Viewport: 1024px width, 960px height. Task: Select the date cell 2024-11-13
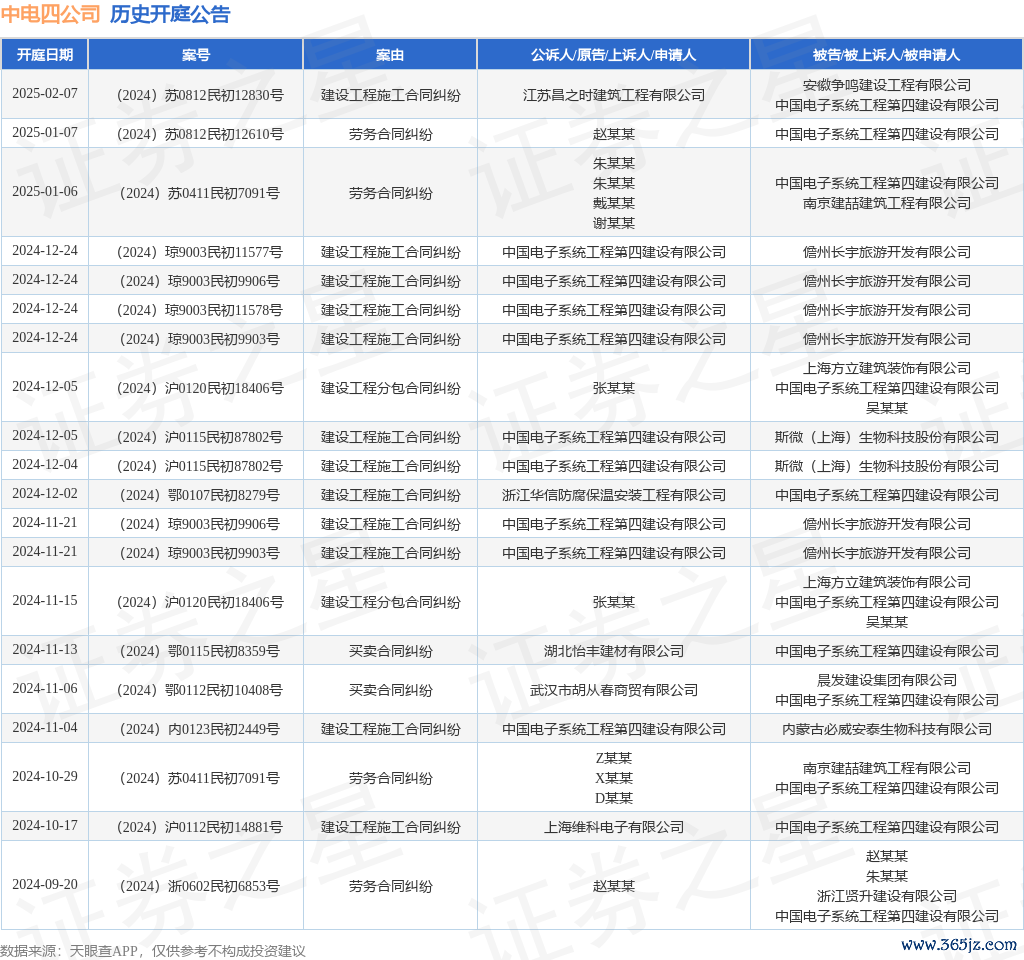44,649
